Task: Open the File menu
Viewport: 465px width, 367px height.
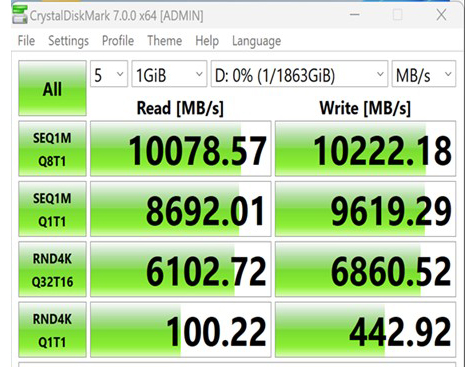Action: coord(26,41)
